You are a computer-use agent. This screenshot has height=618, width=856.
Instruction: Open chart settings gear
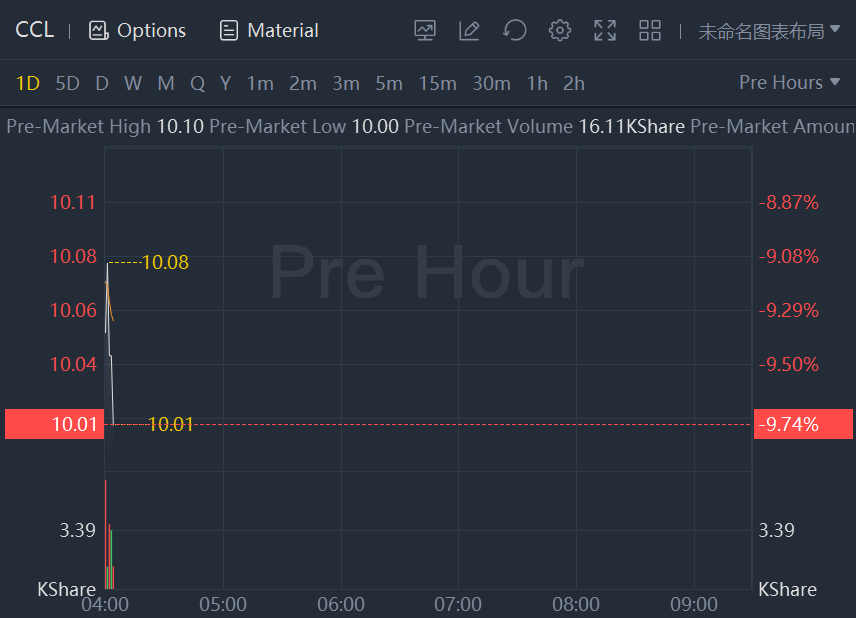pyautogui.click(x=560, y=31)
